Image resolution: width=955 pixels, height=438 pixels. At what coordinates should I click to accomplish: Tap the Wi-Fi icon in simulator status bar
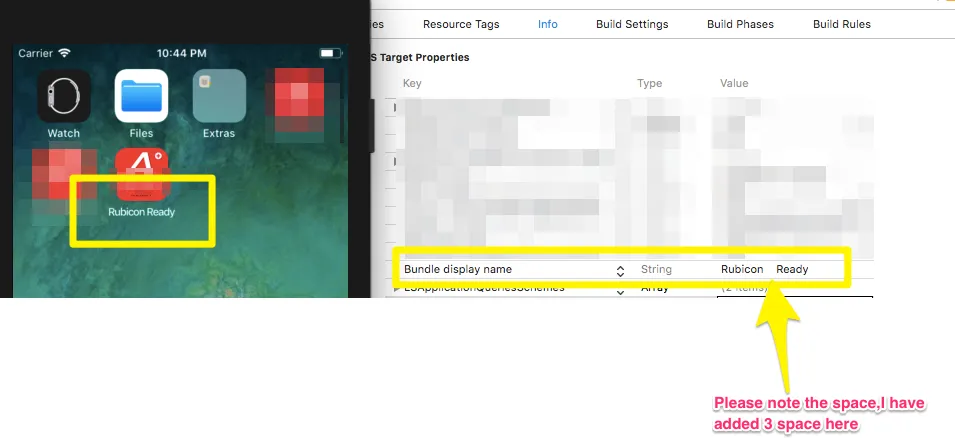pyautogui.click(x=65, y=53)
